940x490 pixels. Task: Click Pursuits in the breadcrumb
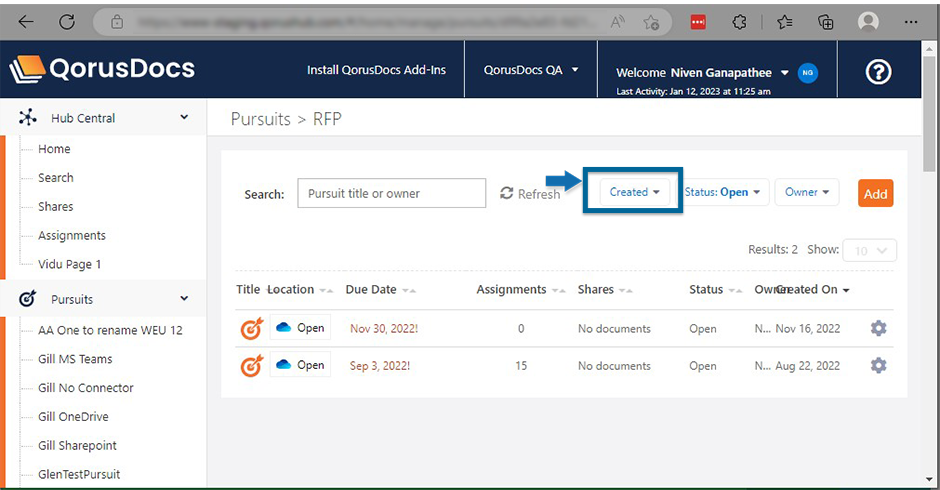260,119
